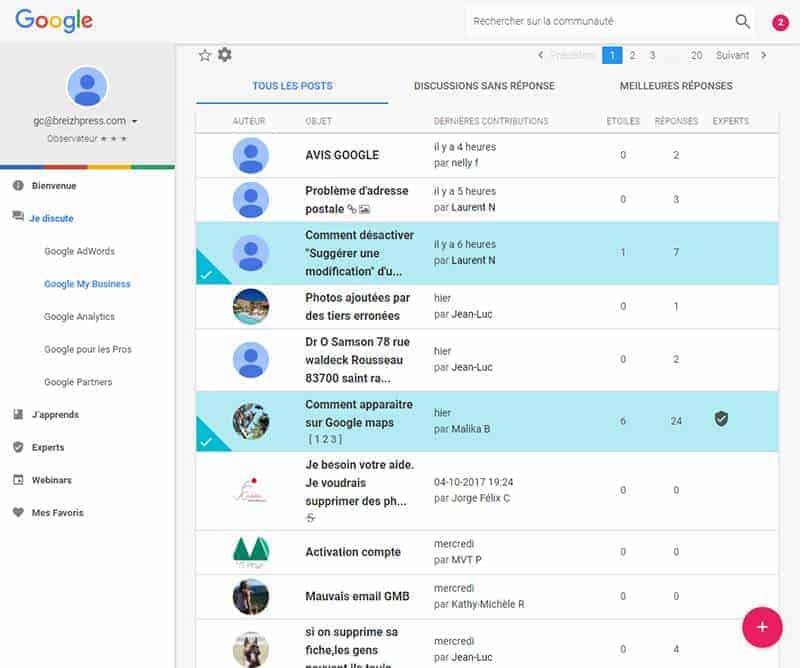Click the search magnifier icon
Image resolution: width=800 pixels, height=668 pixels.
click(742, 21)
